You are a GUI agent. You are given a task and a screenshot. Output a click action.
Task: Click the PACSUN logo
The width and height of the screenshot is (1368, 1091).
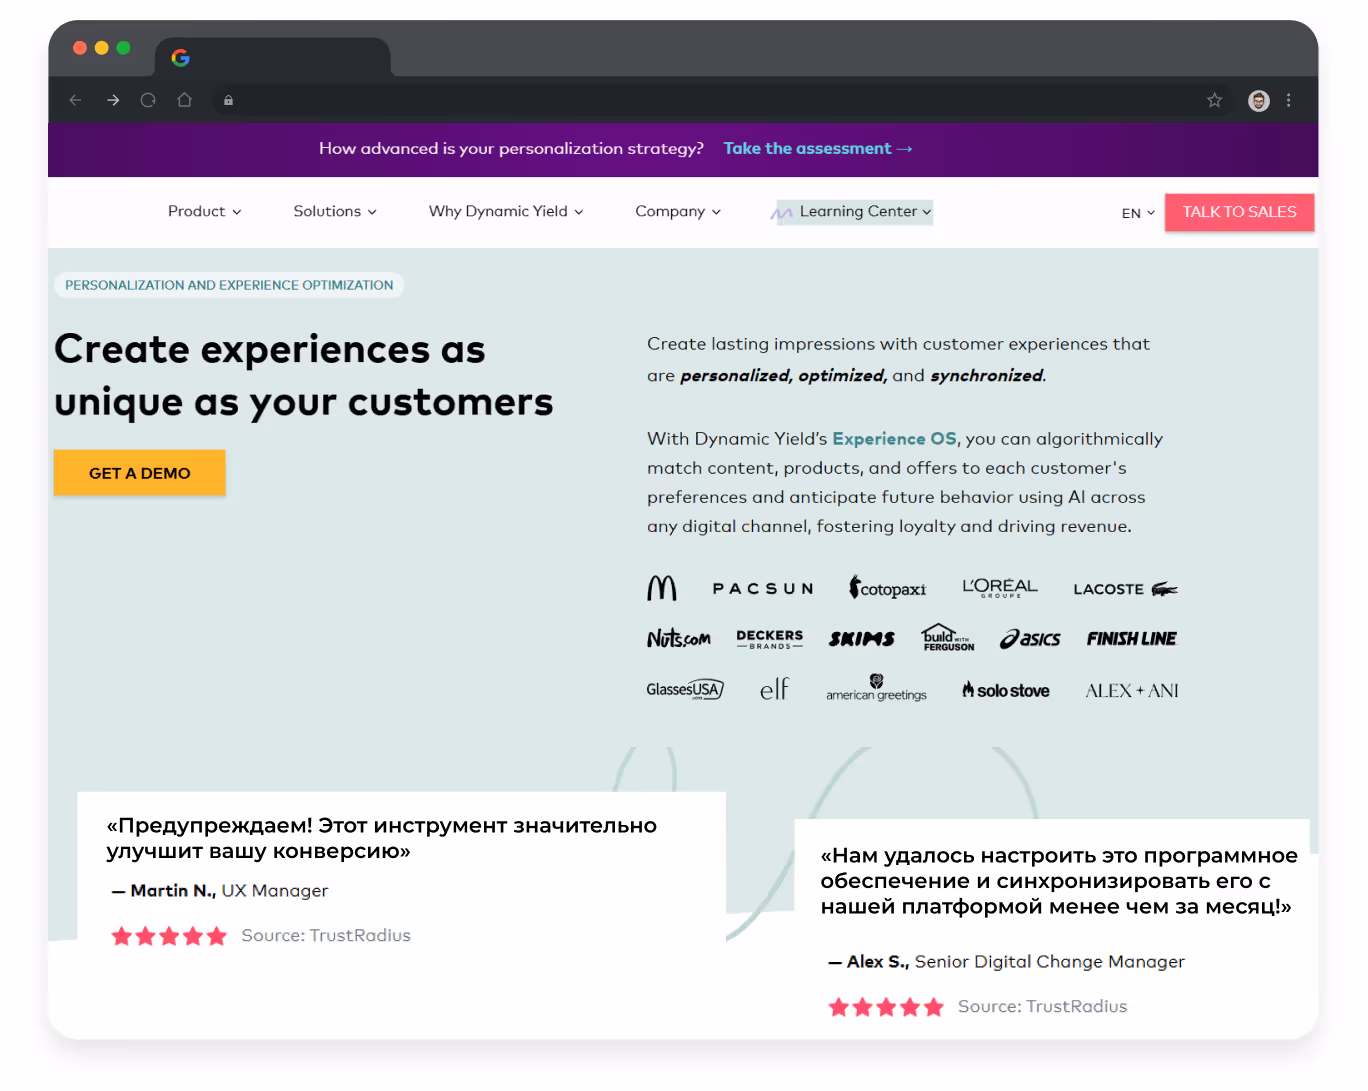tap(763, 589)
